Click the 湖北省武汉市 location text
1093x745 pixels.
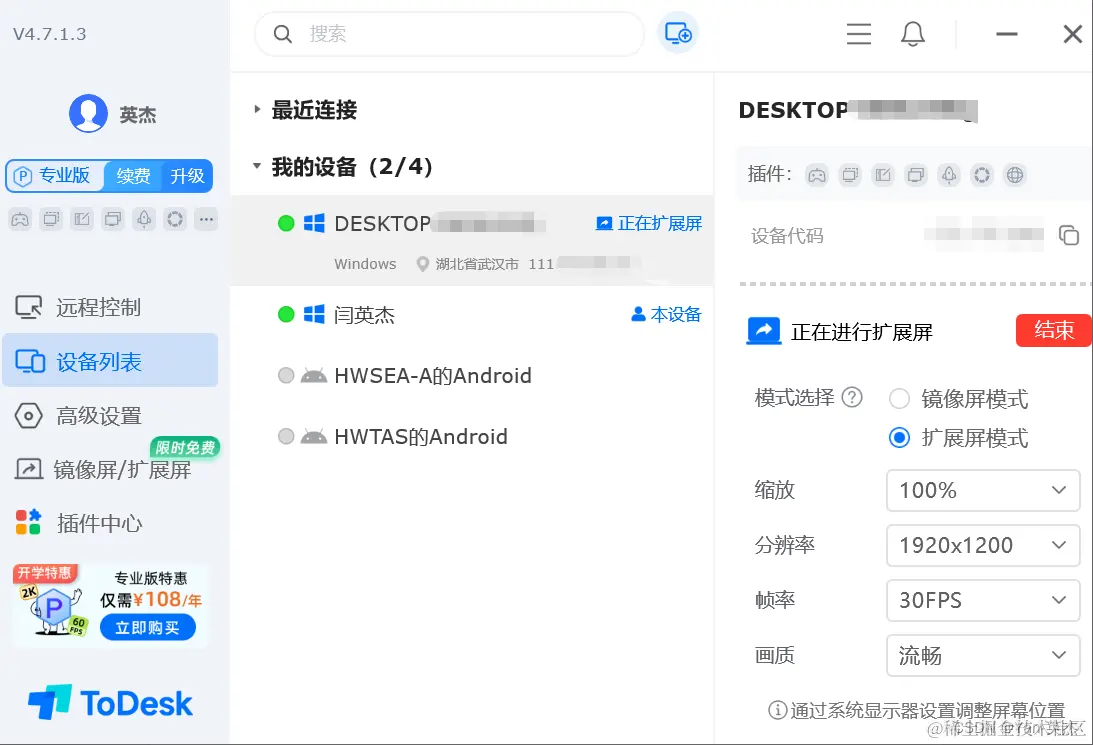(x=477, y=264)
